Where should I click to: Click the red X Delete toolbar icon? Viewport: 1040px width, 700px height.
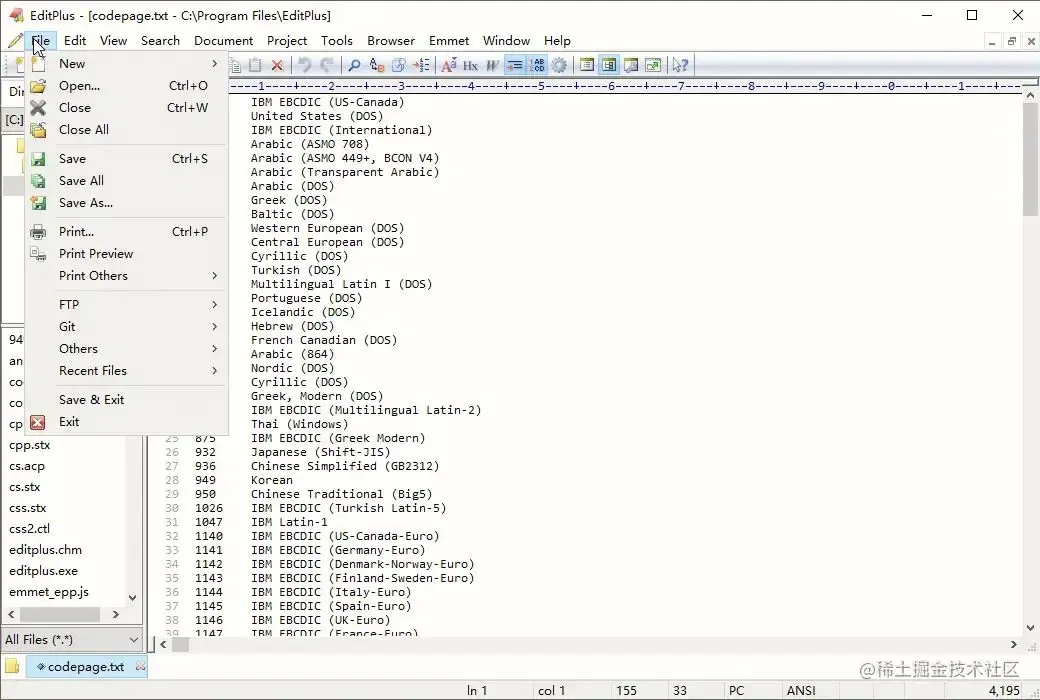click(x=277, y=65)
